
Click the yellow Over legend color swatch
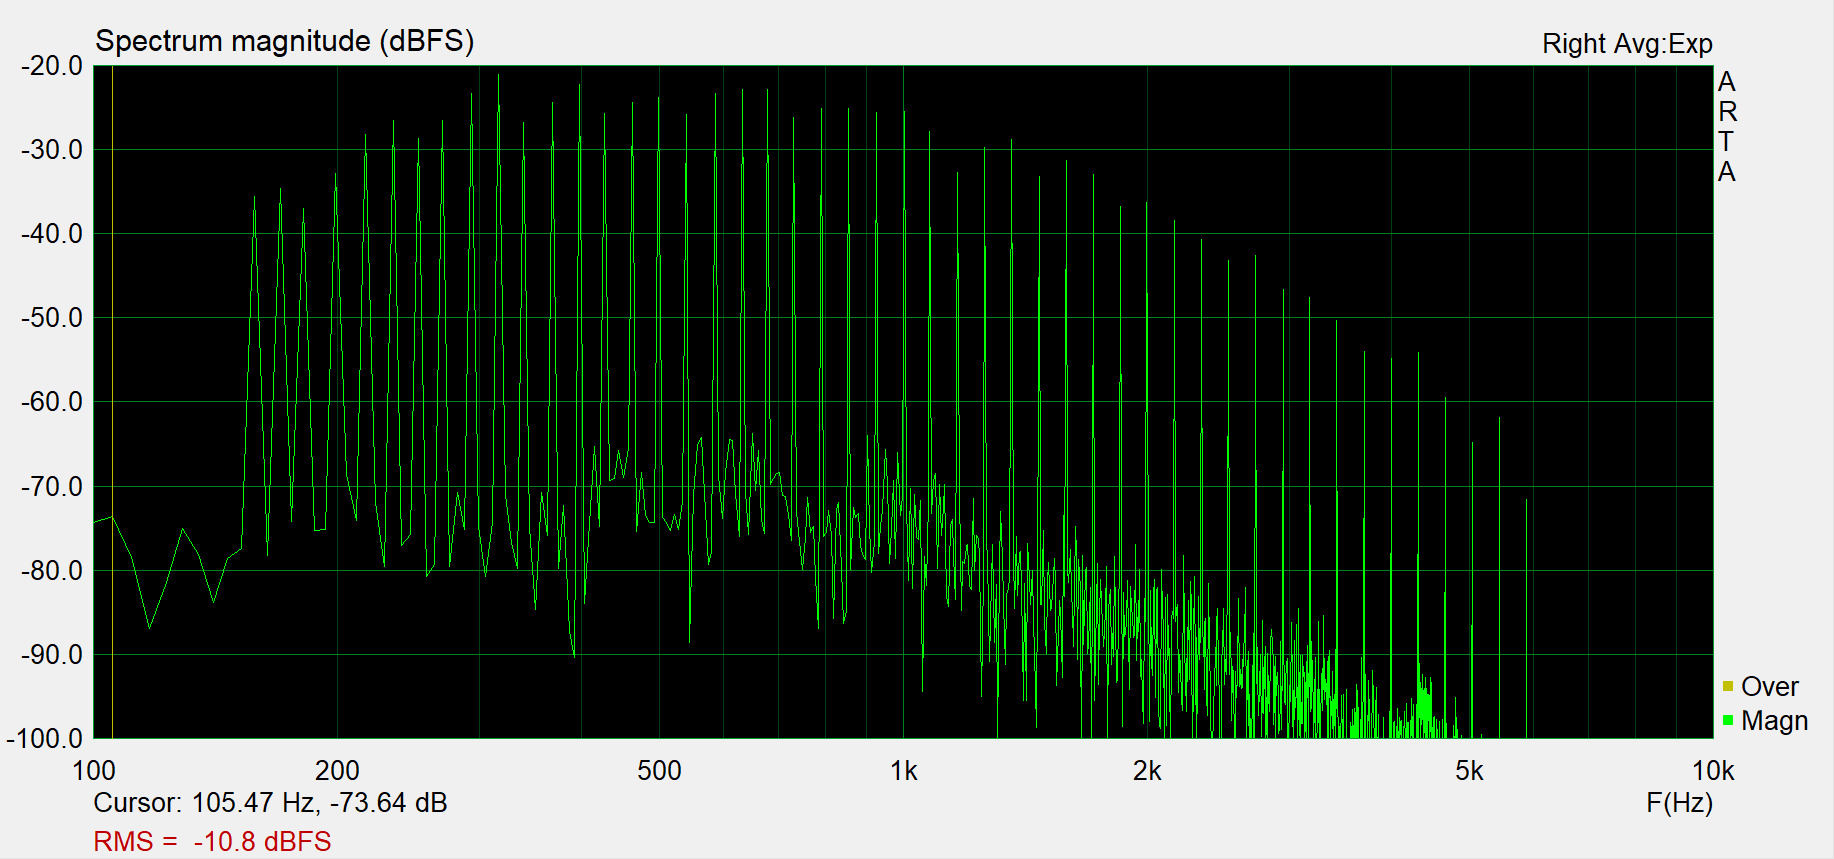(x=1728, y=686)
